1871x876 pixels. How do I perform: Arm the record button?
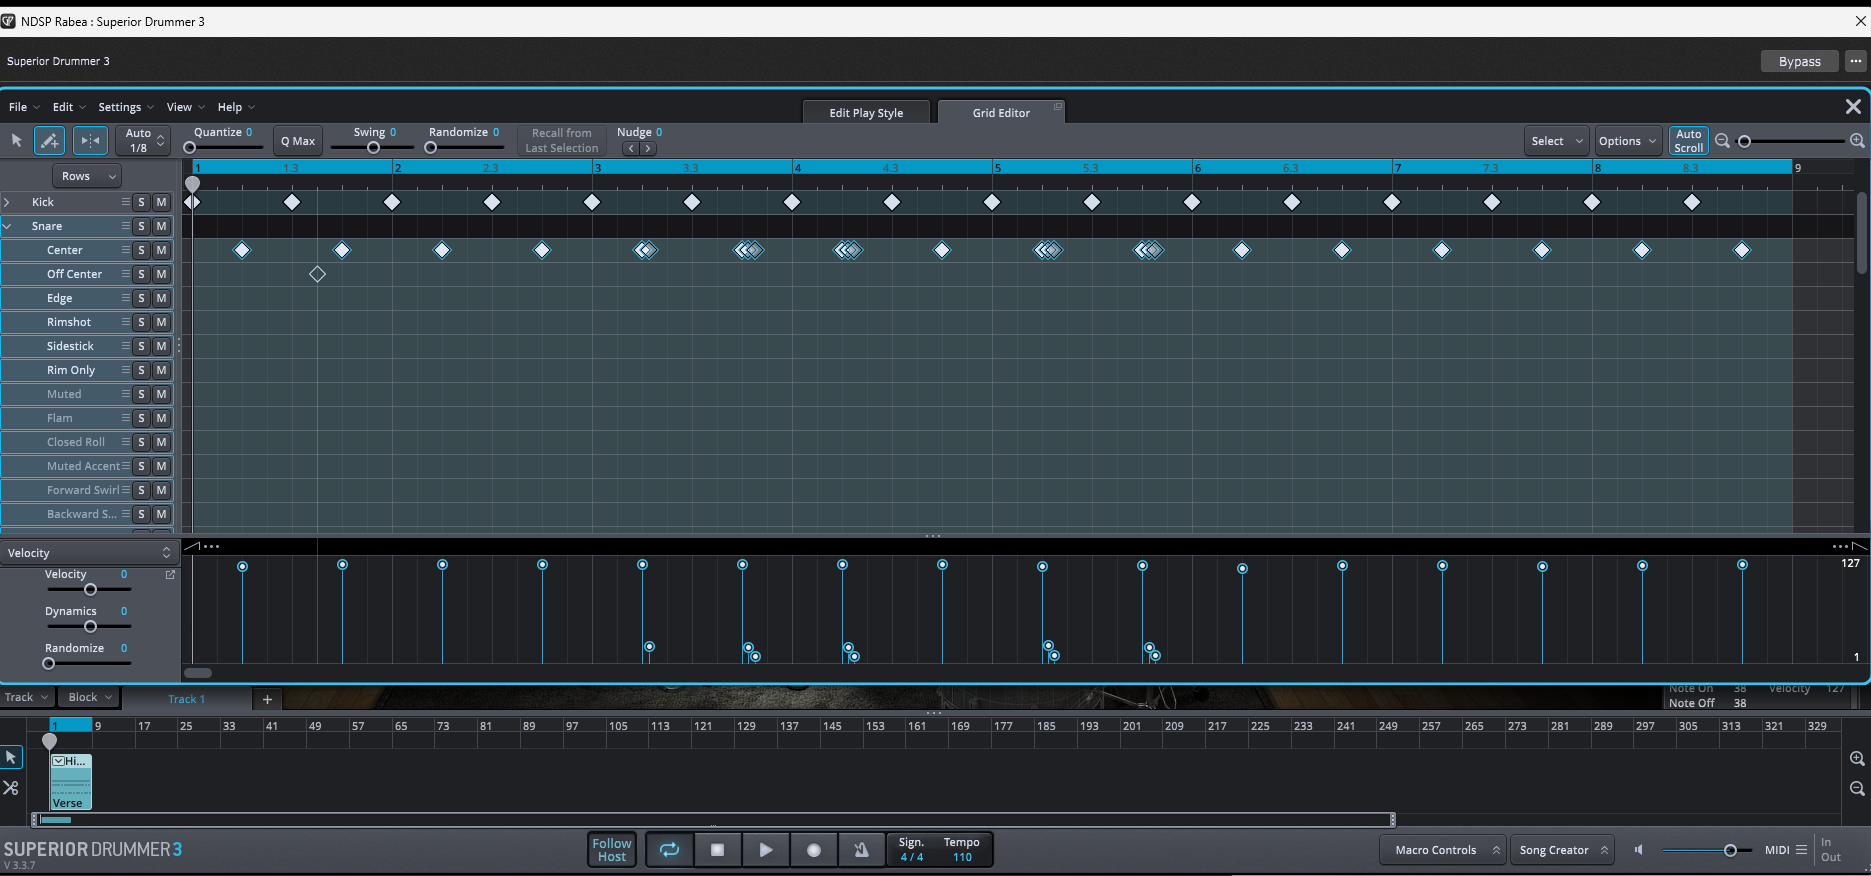click(813, 850)
